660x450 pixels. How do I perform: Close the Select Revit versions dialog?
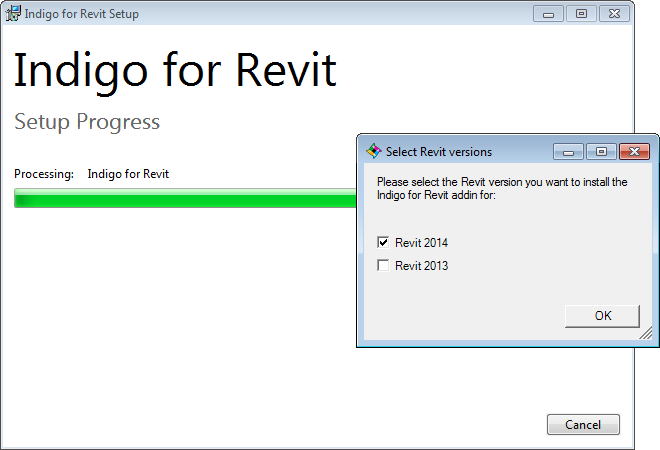pos(634,152)
